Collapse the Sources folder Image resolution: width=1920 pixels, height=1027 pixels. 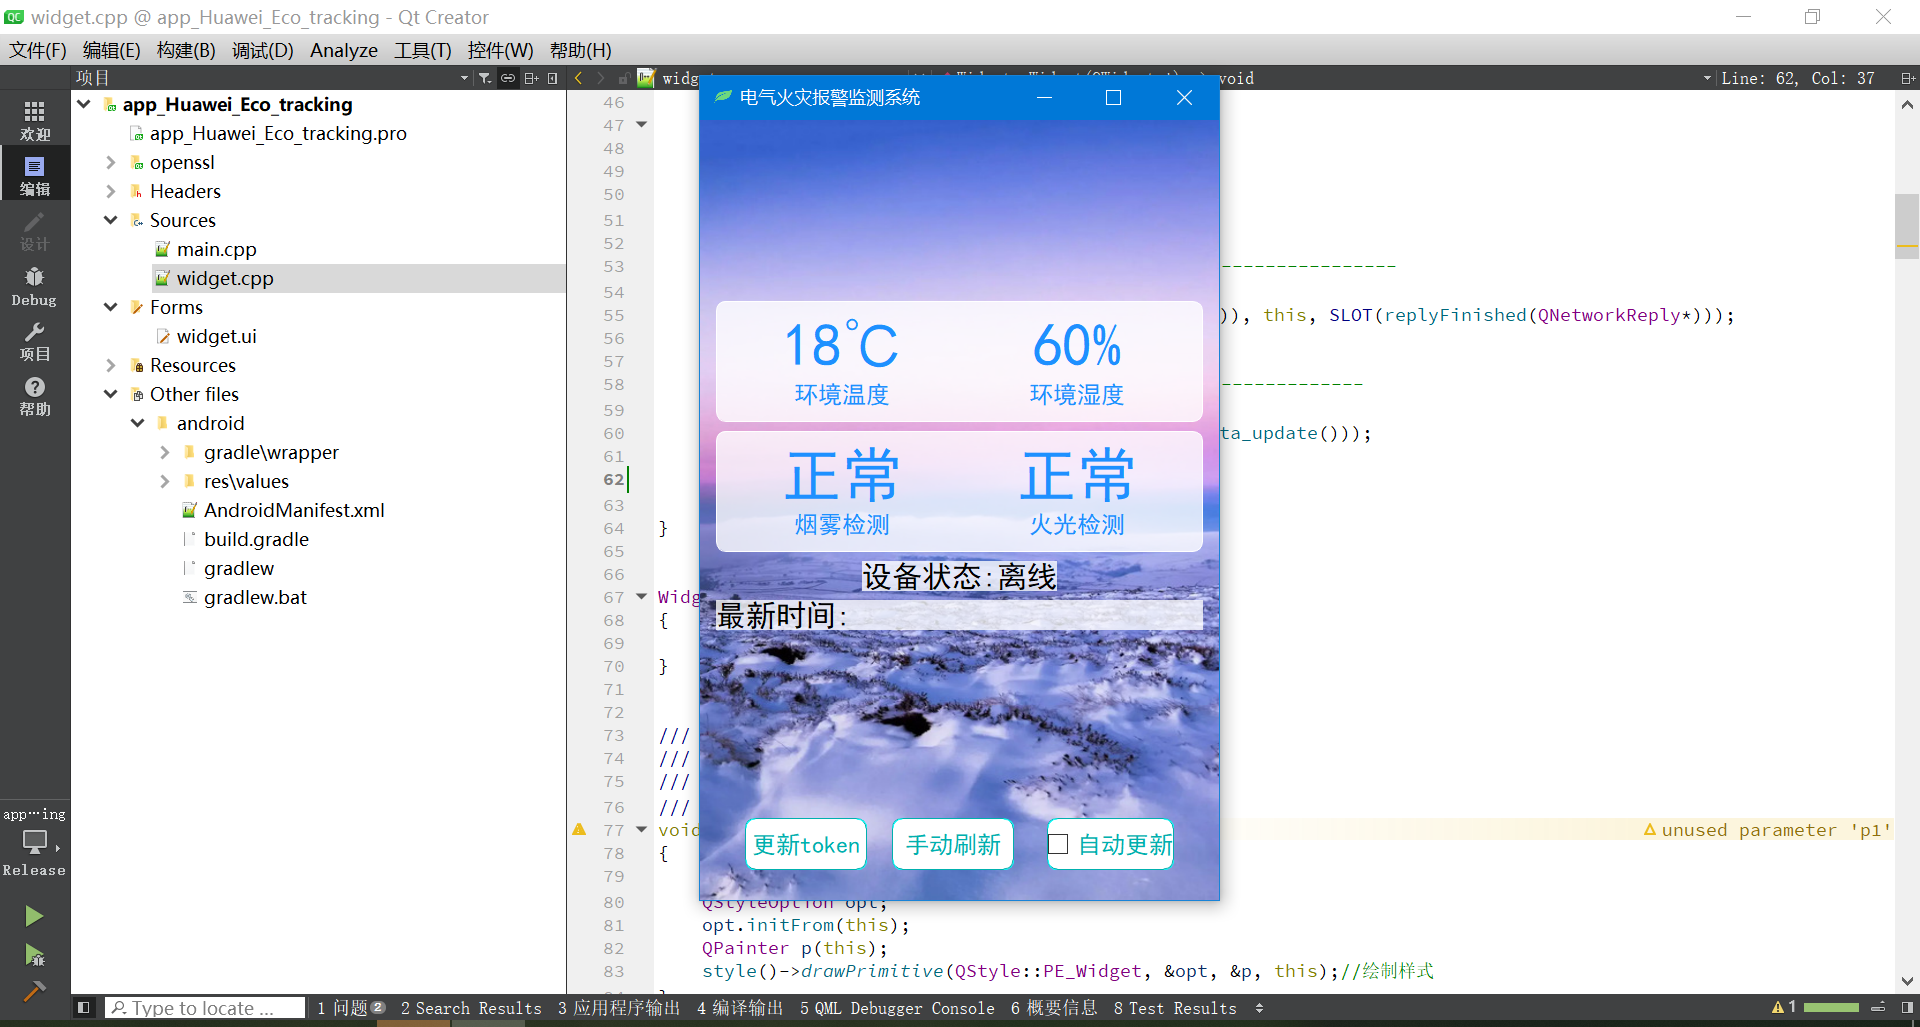111,220
